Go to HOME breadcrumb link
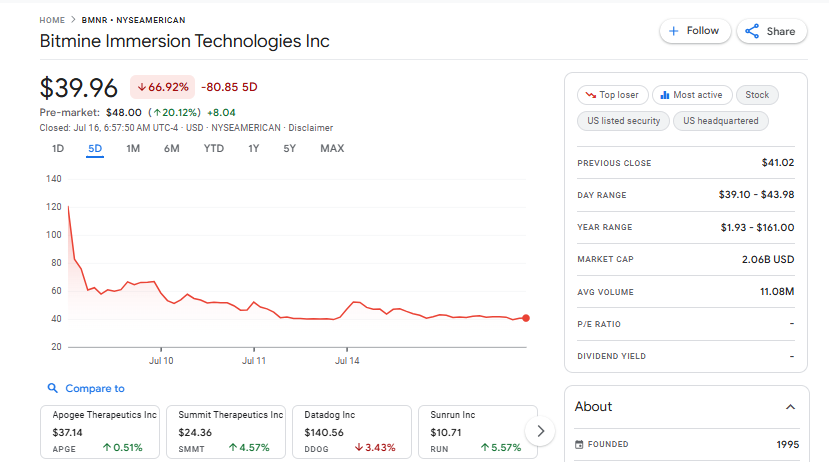 pyautogui.click(x=52, y=20)
